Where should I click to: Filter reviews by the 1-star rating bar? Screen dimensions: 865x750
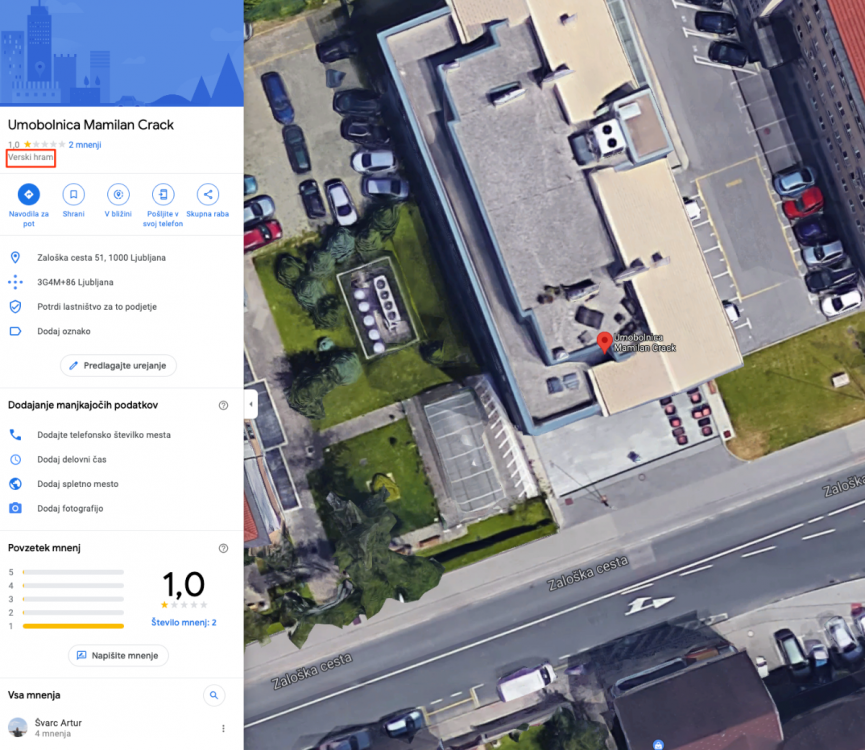(72, 626)
